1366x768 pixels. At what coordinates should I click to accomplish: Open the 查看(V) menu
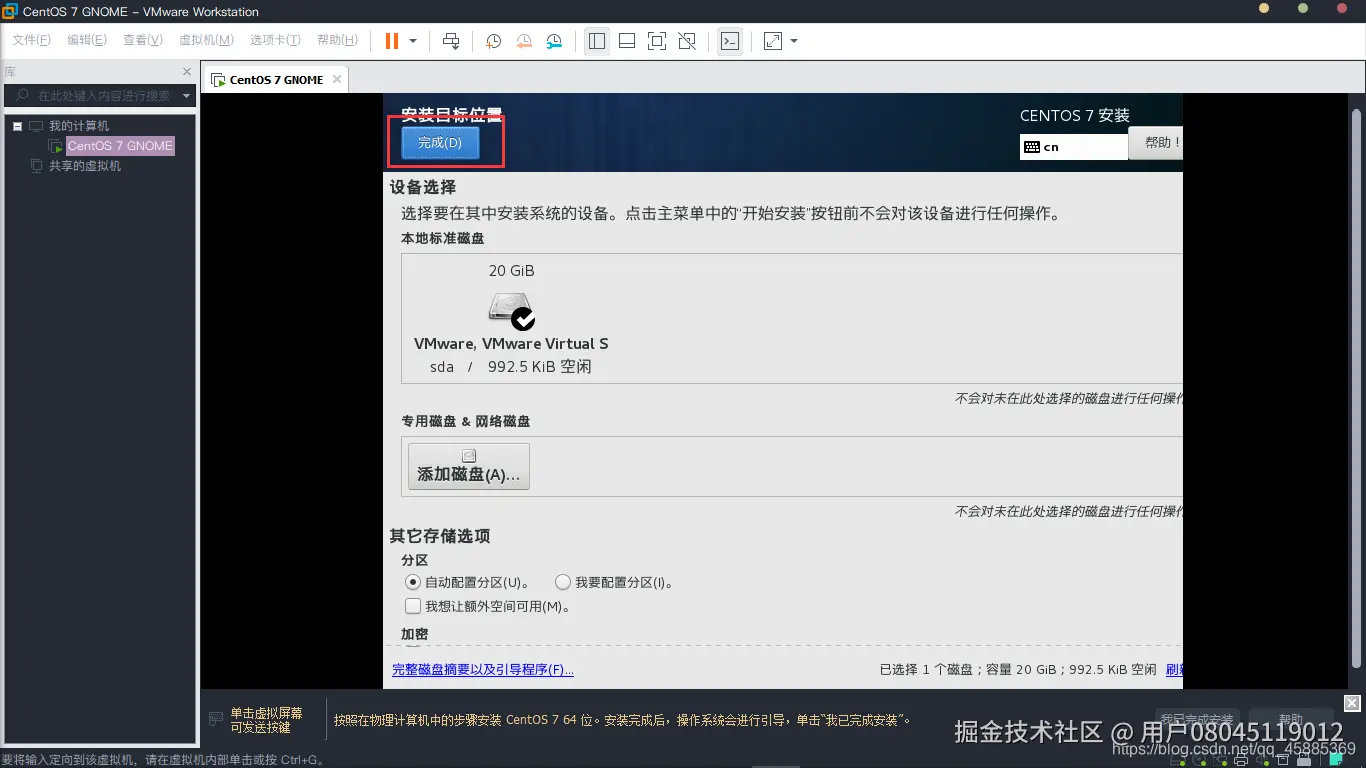pyautogui.click(x=143, y=40)
